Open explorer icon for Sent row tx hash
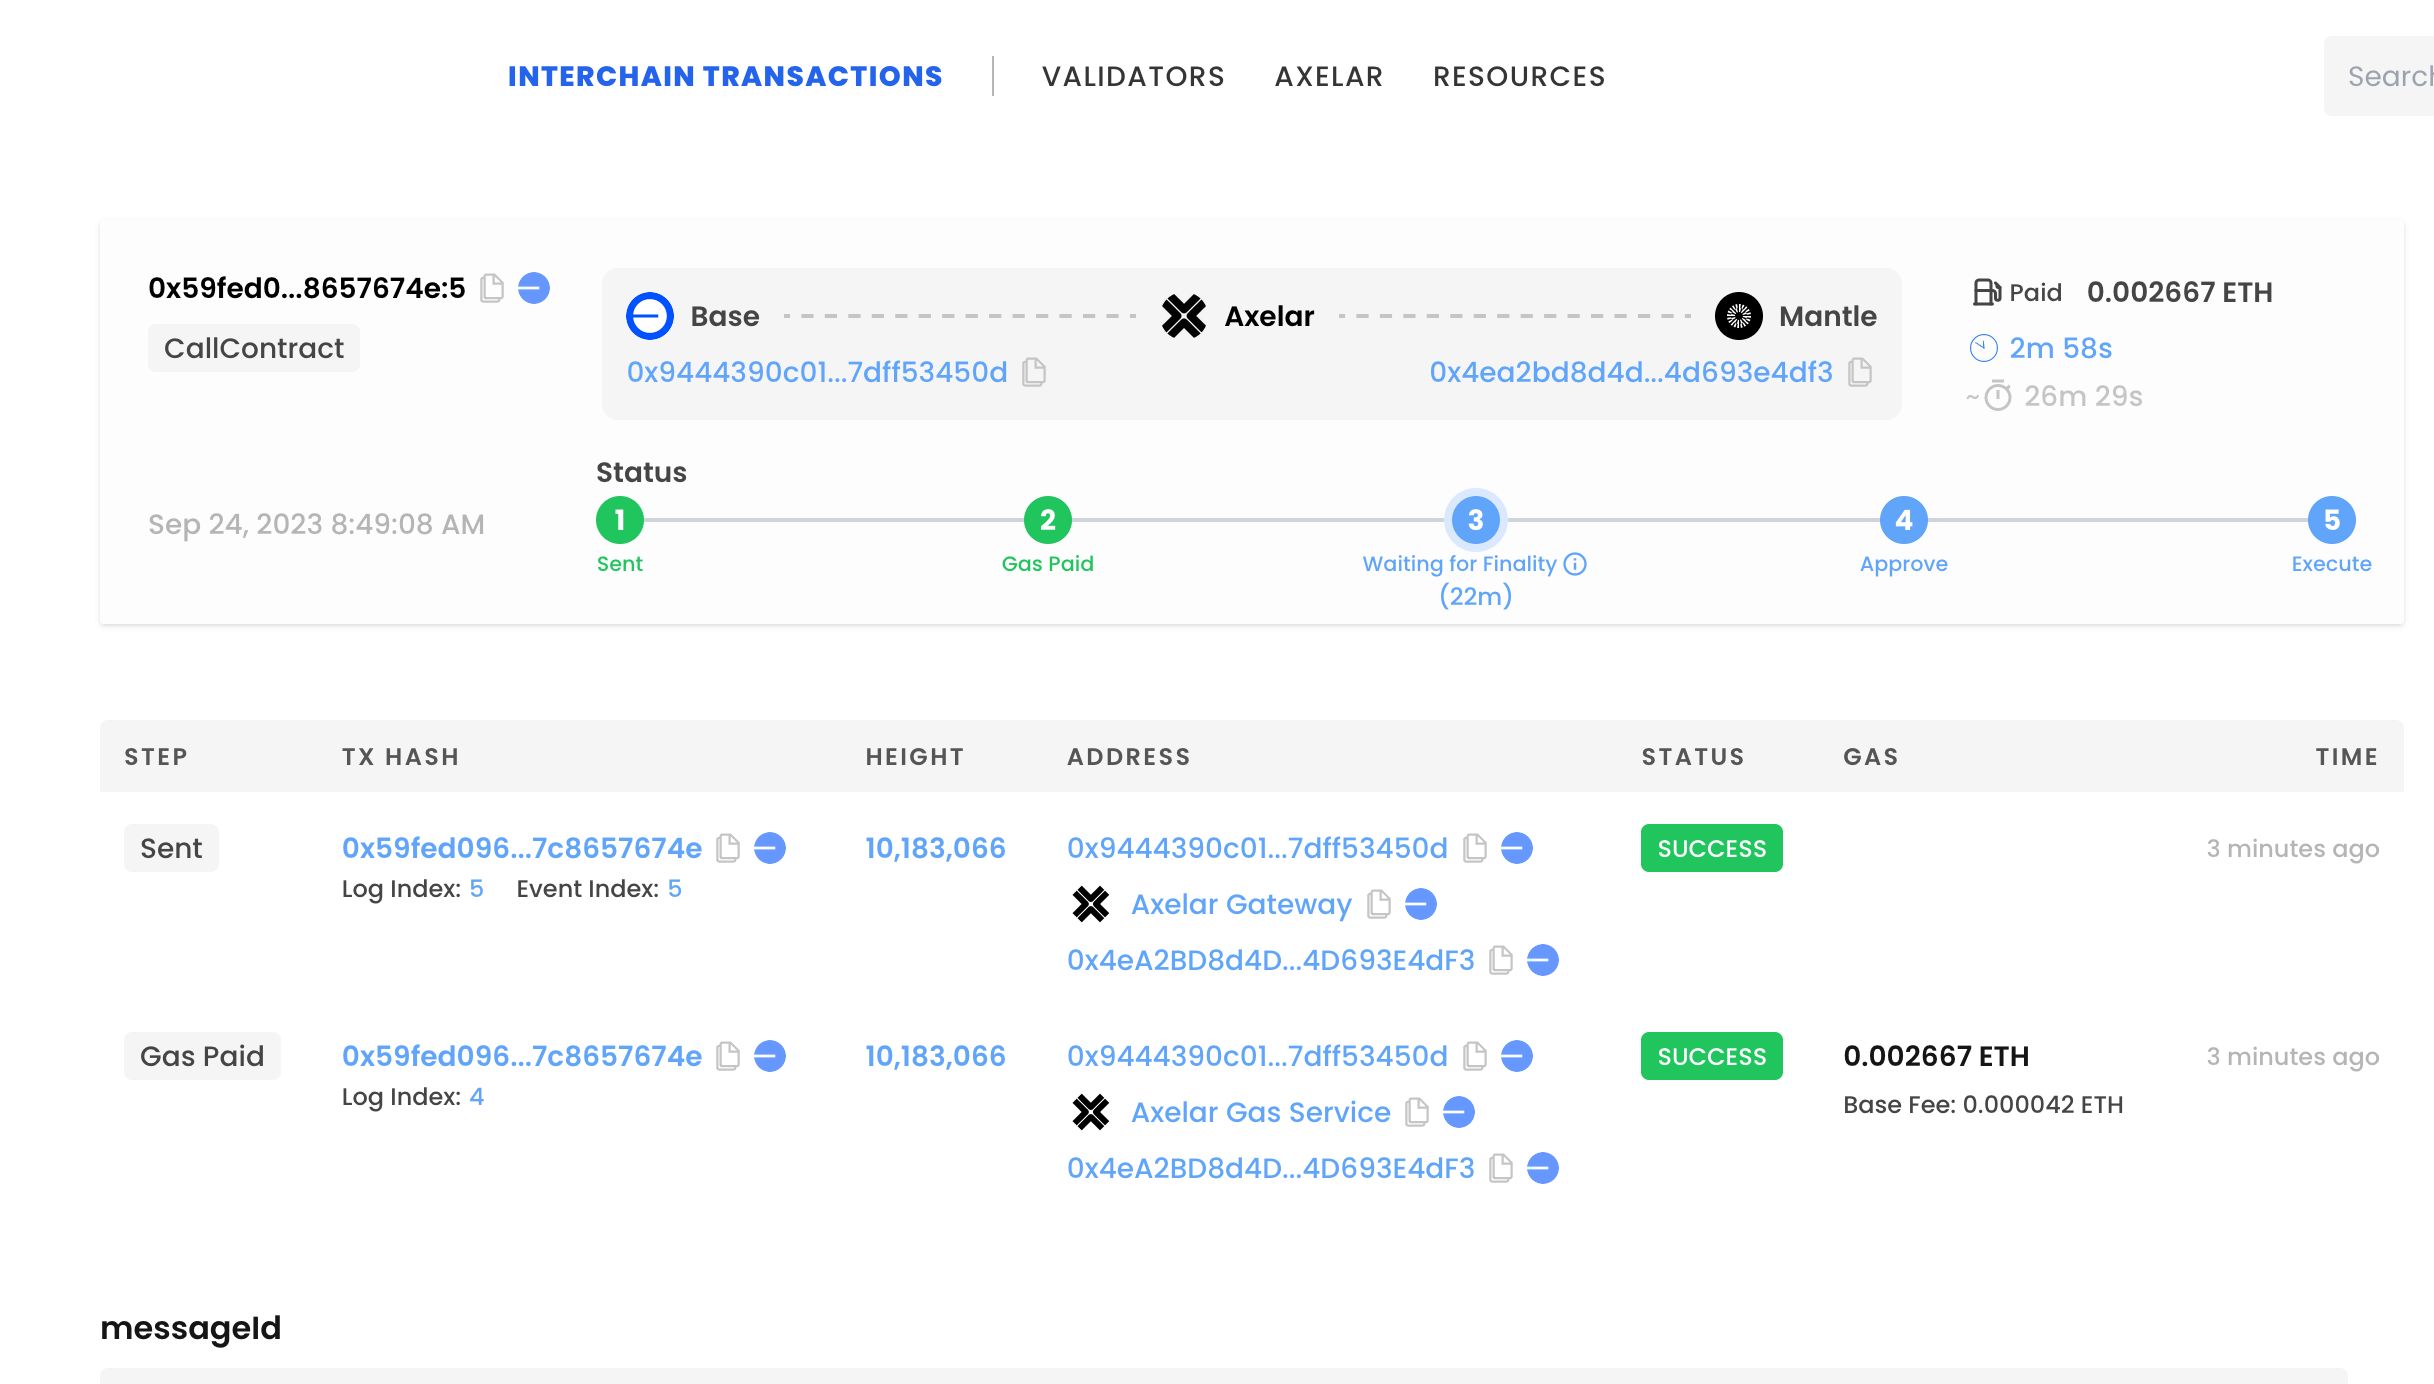 point(770,848)
